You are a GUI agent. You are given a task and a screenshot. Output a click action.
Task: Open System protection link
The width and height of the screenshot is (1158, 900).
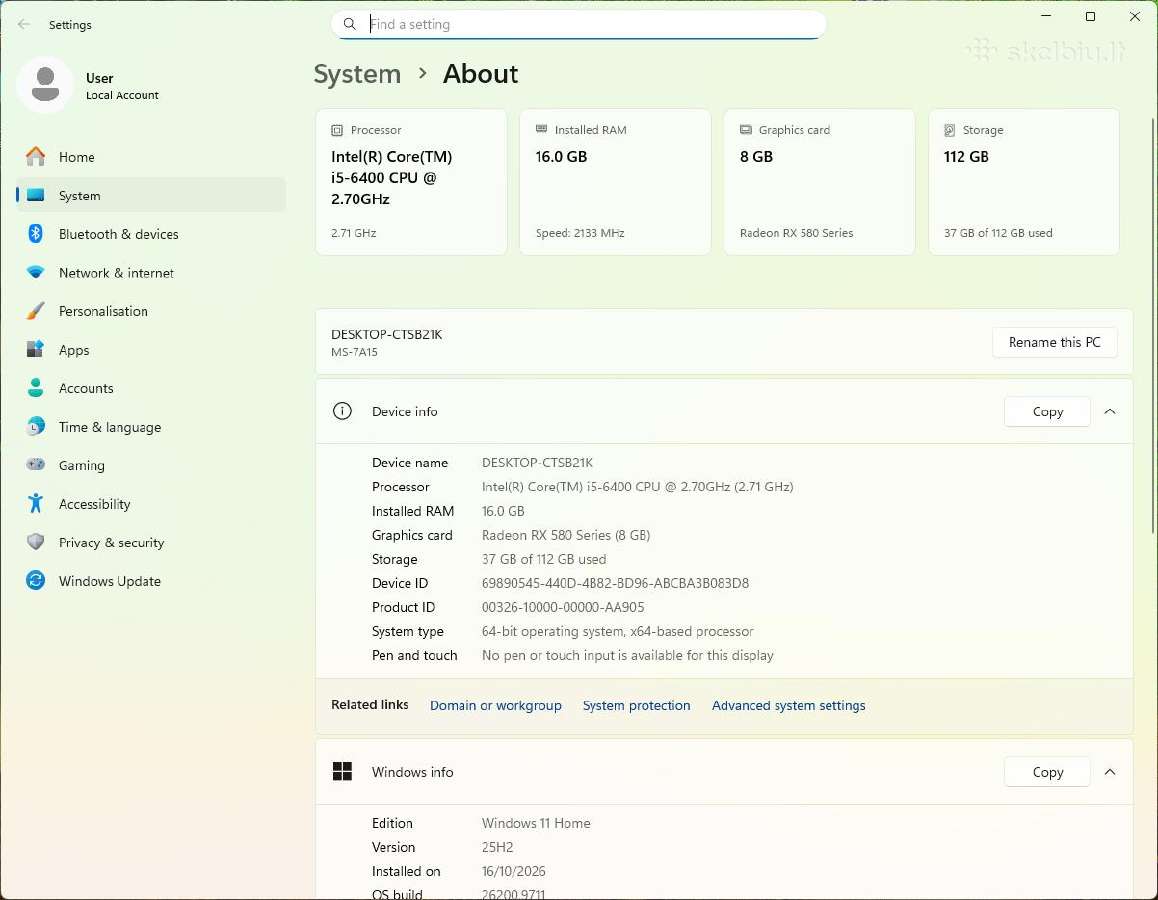[x=637, y=705]
